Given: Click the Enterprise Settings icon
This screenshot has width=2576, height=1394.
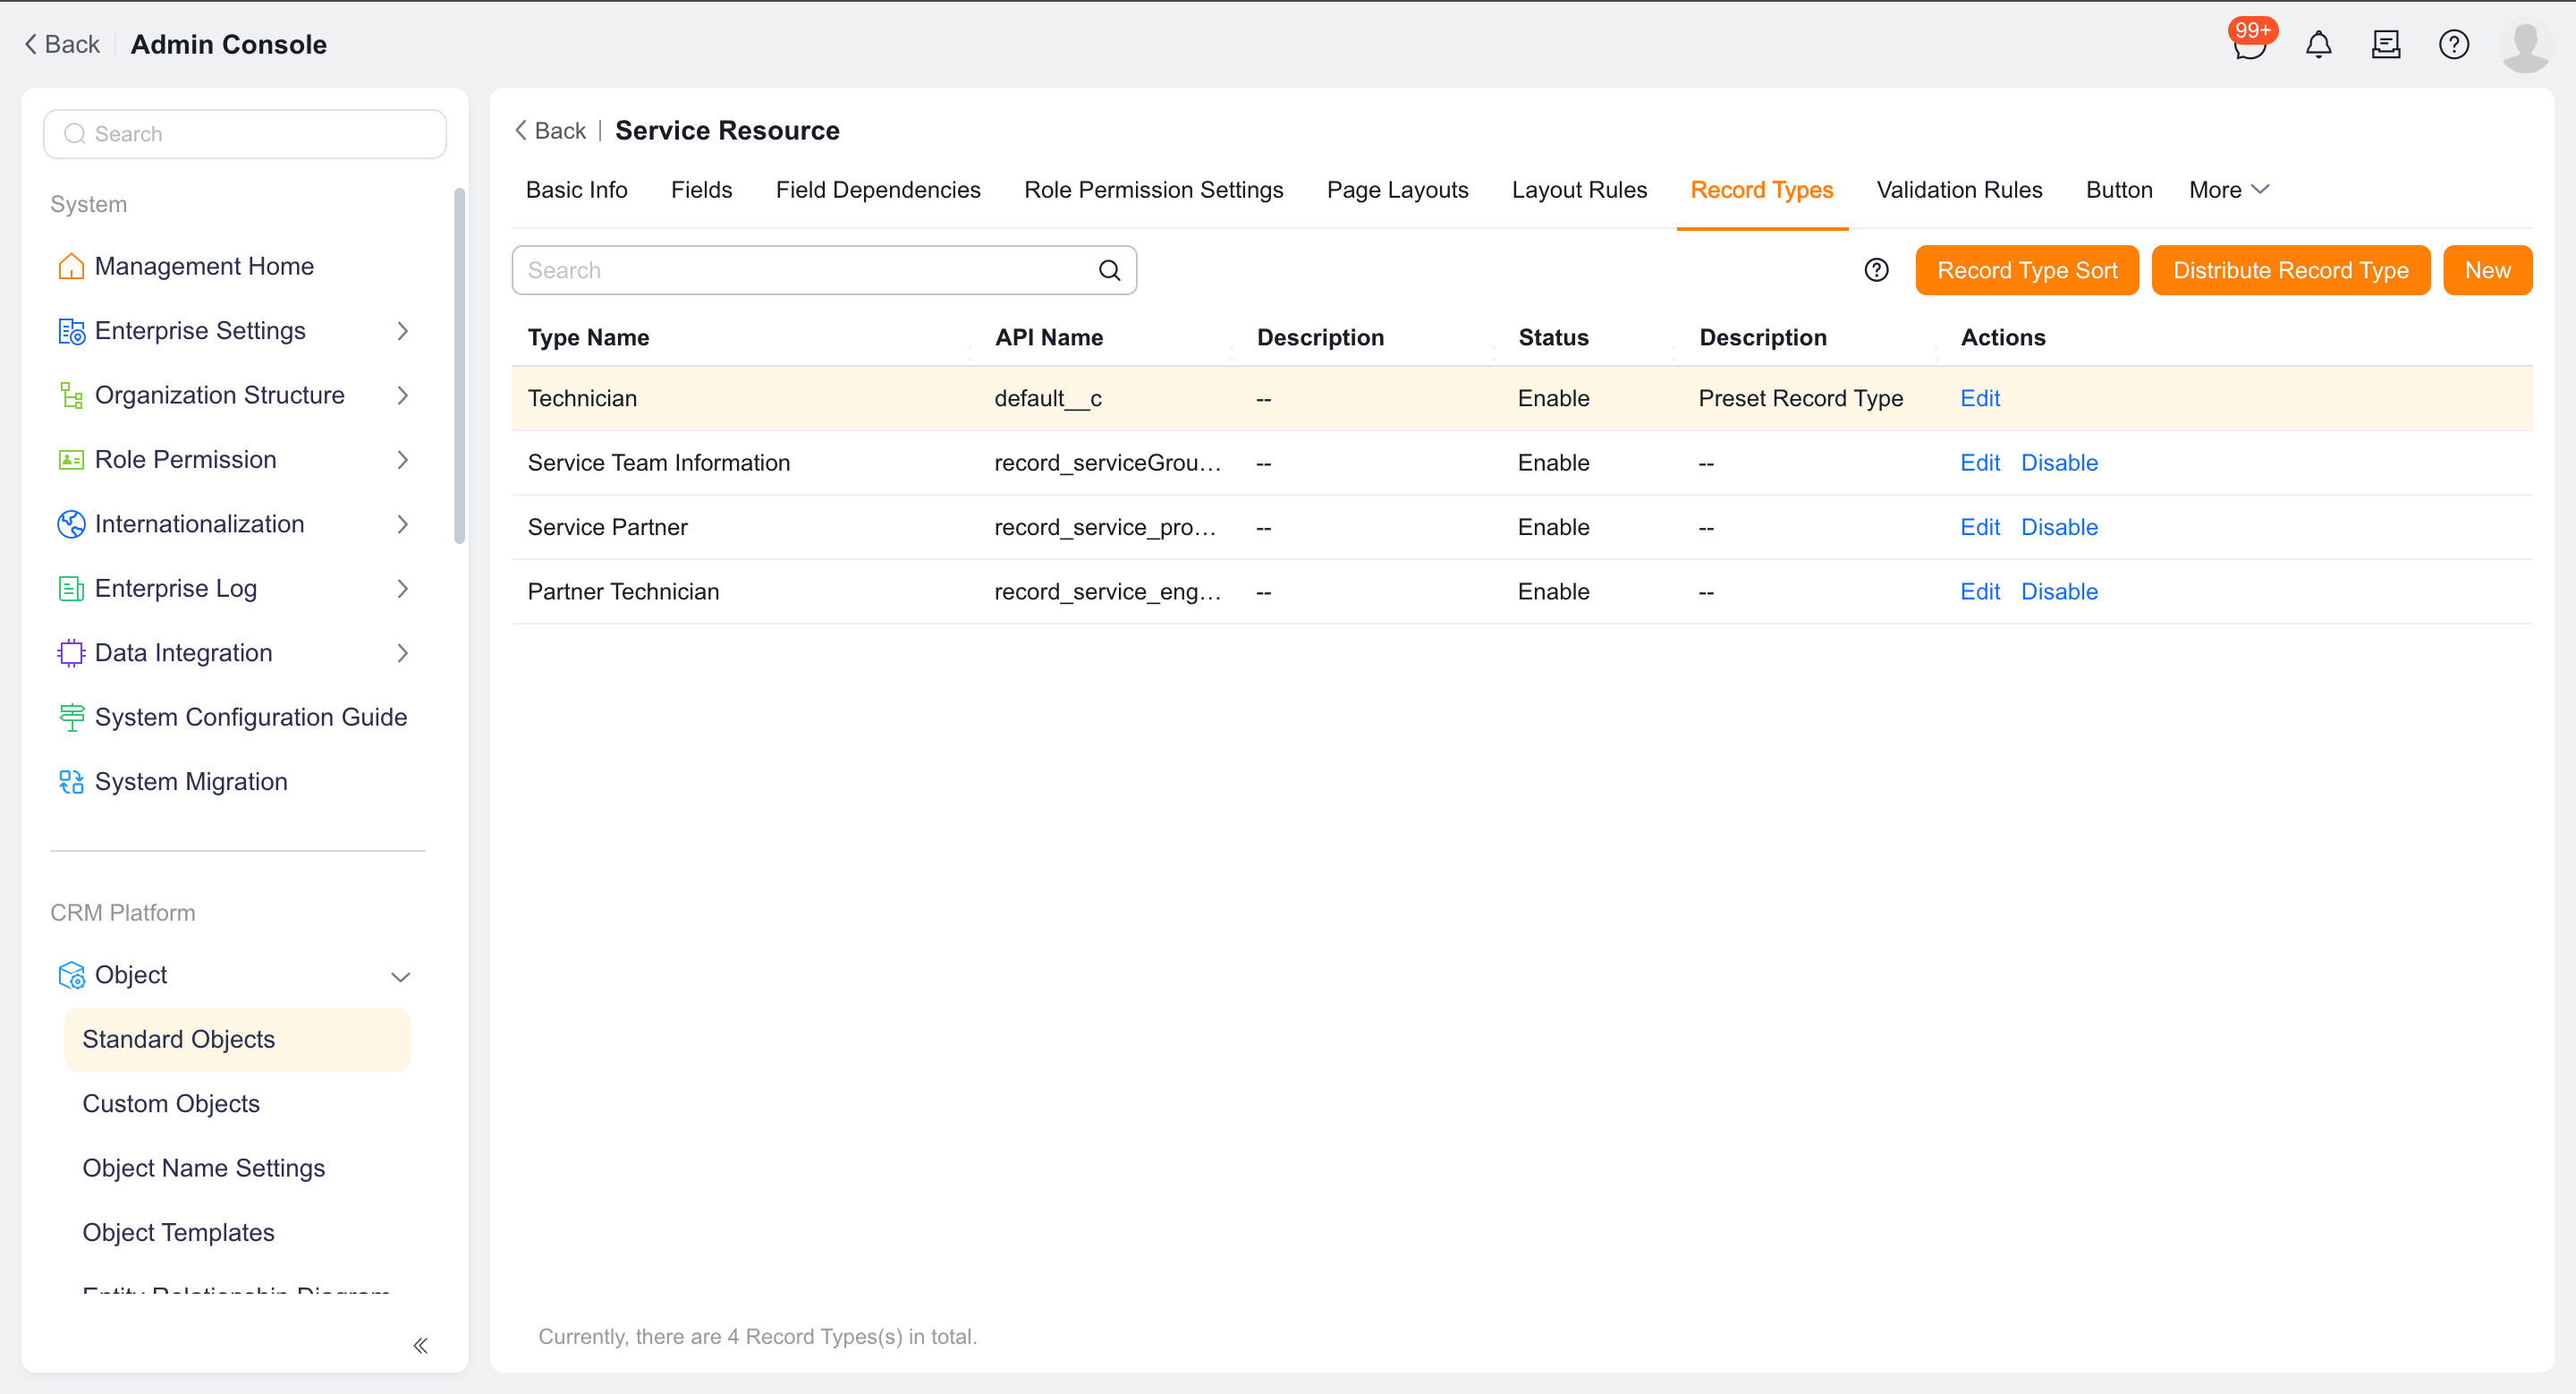Looking at the screenshot, I should pyautogui.click(x=71, y=331).
